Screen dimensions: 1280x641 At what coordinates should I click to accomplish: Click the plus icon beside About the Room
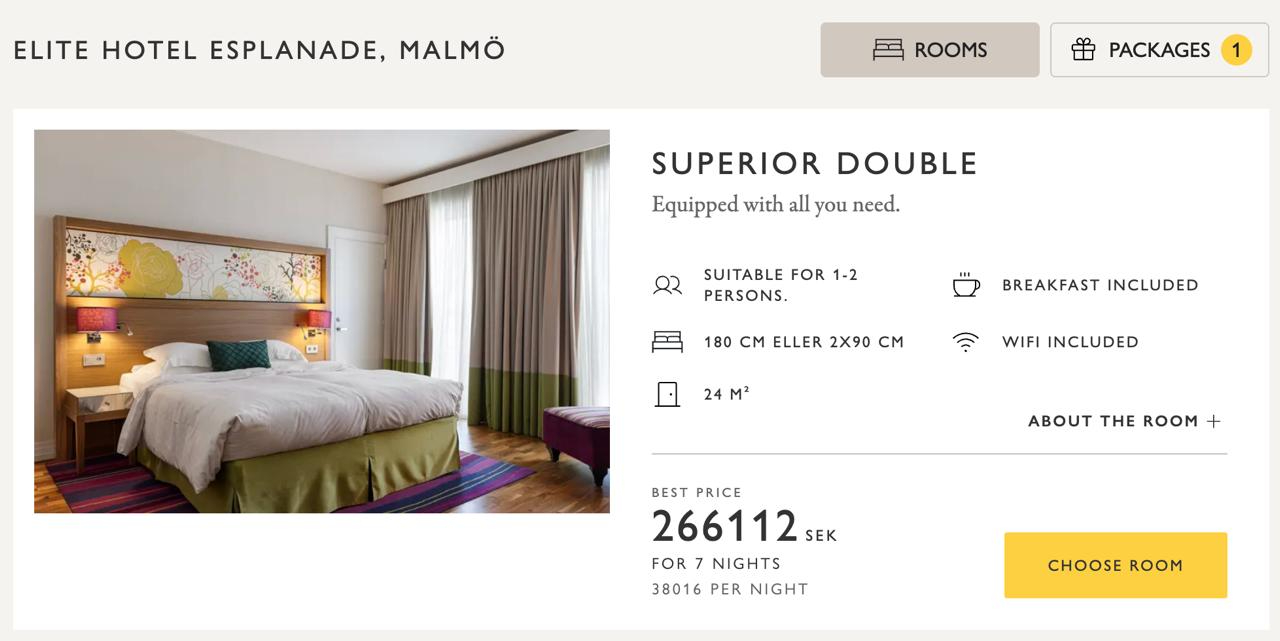coord(1214,421)
